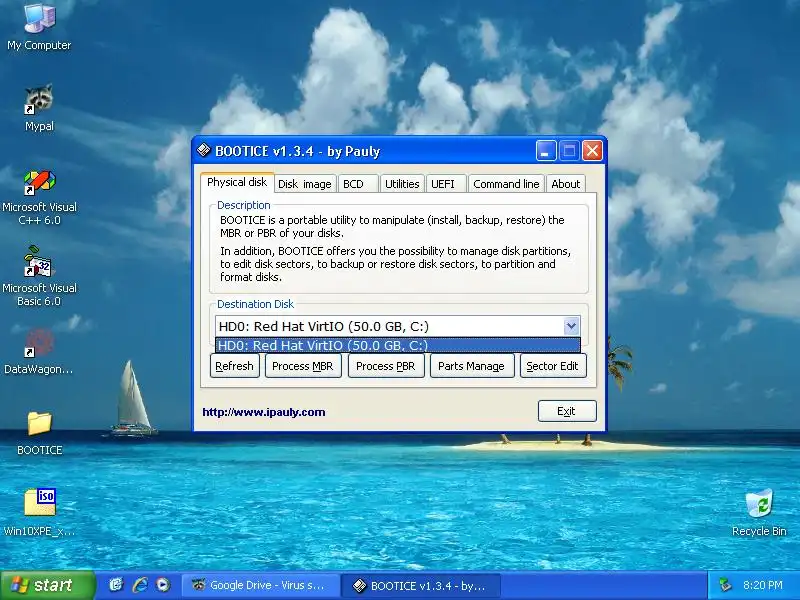This screenshot has width=800, height=600.
Task: Click the 8:20 PM system clock
Action: [x=763, y=585]
